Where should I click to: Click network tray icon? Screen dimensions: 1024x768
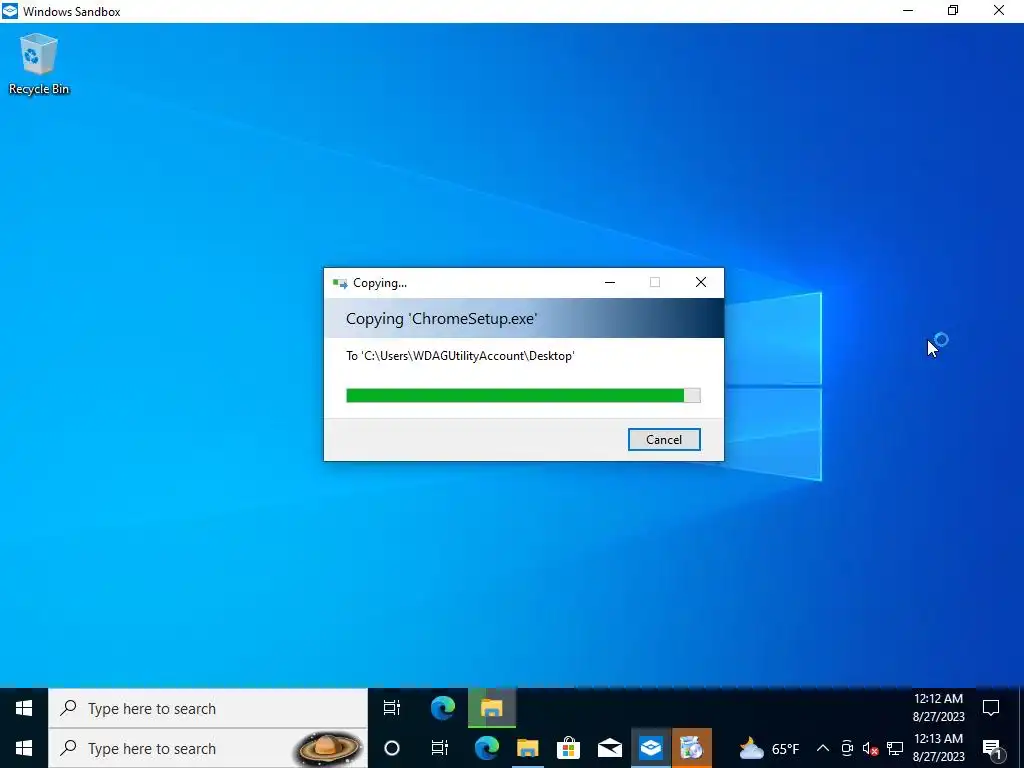pos(895,748)
